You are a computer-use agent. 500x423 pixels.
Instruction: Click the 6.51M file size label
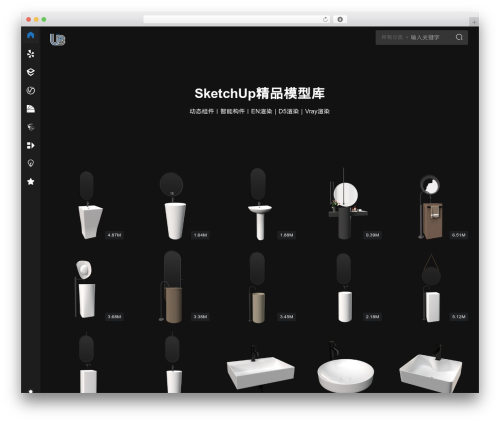coord(459,235)
